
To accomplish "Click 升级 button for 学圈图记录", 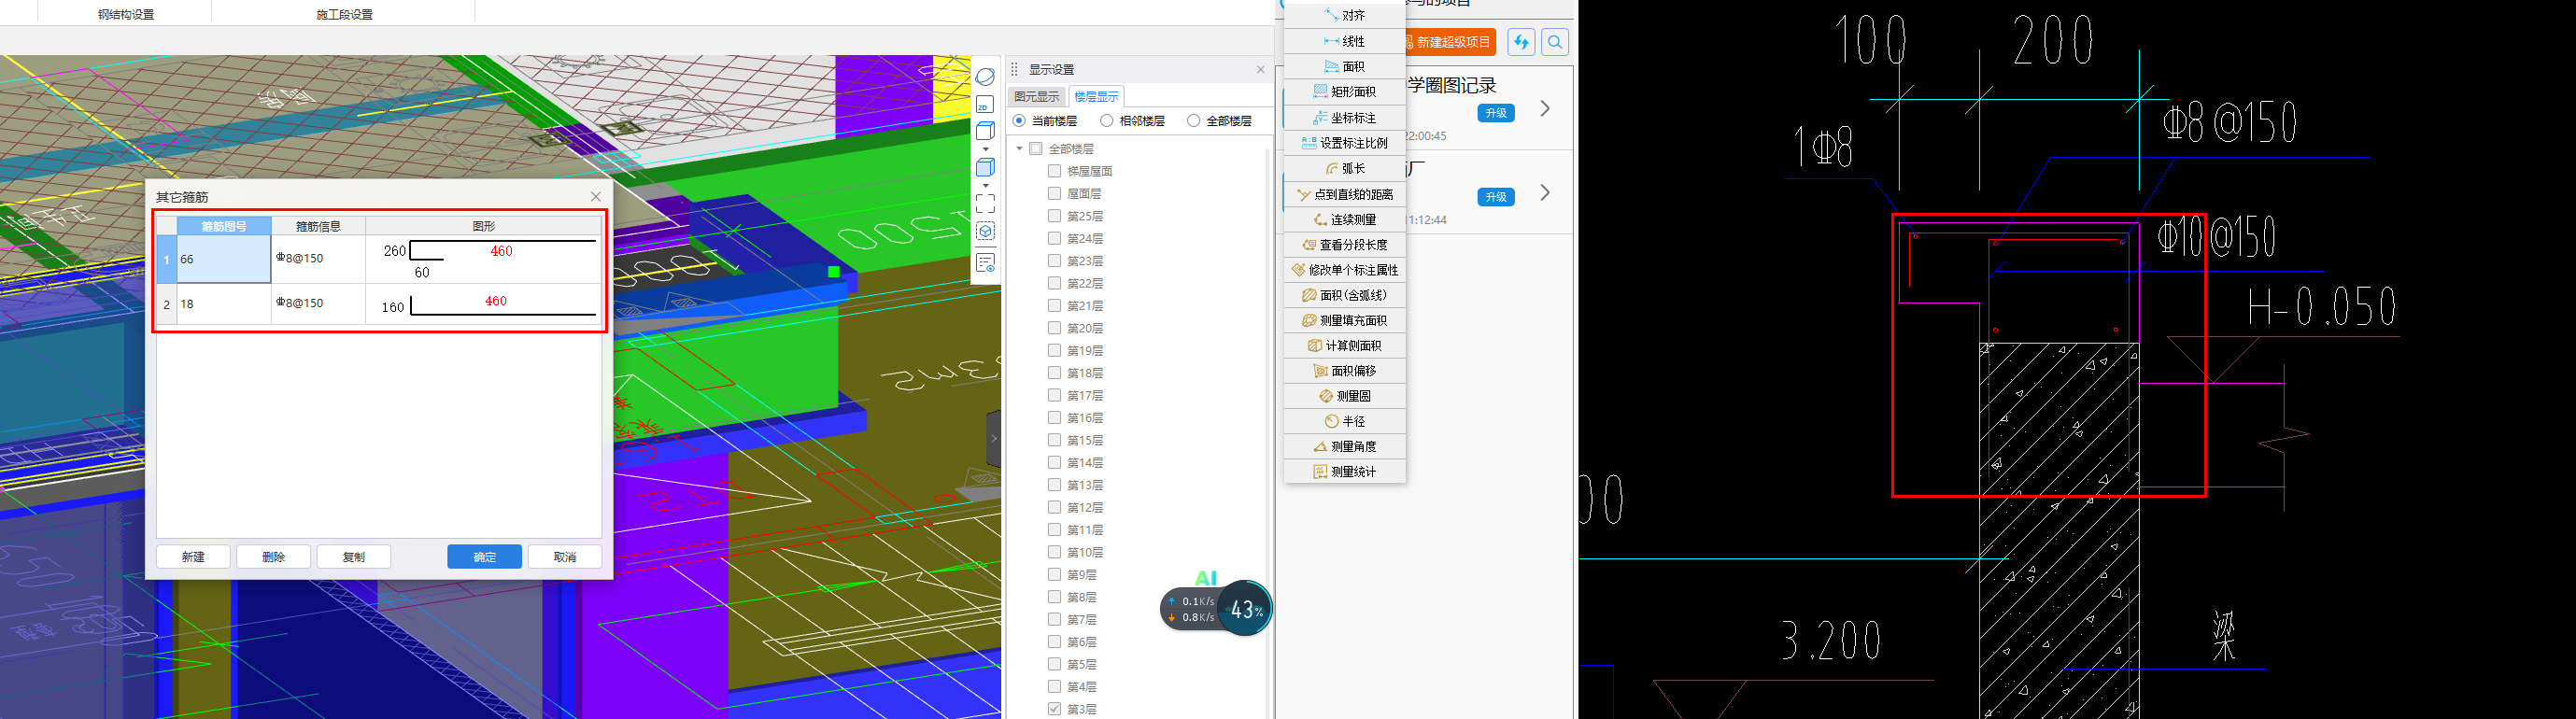I will pyautogui.click(x=1496, y=113).
